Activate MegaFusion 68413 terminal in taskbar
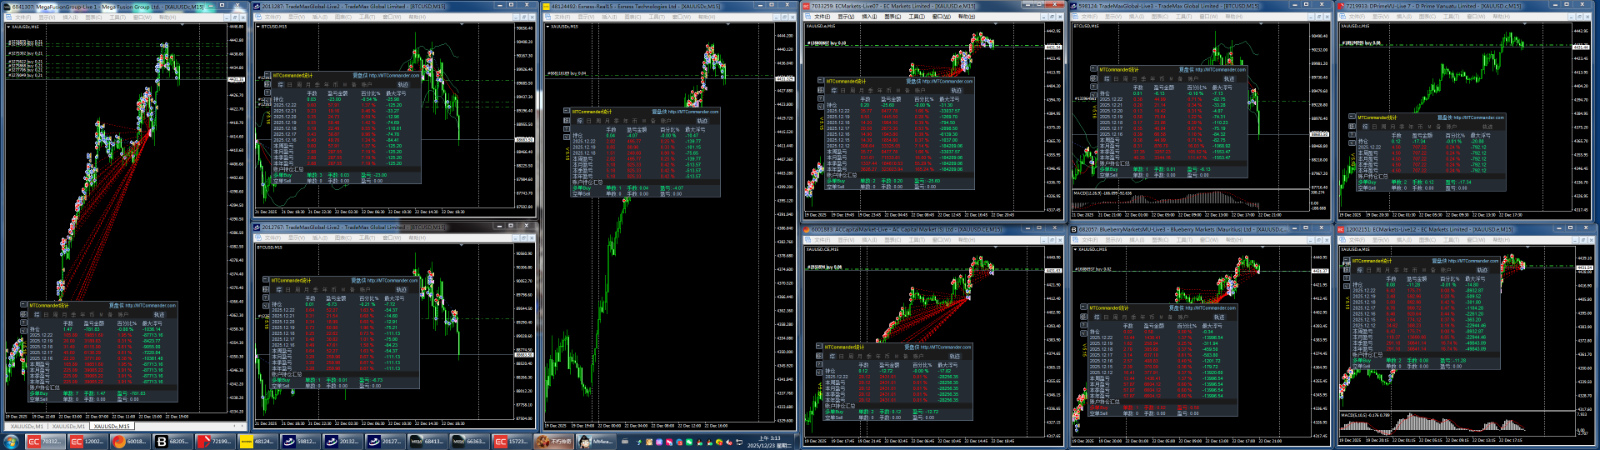The height and width of the screenshot is (450, 1600). (x=428, y=441)
